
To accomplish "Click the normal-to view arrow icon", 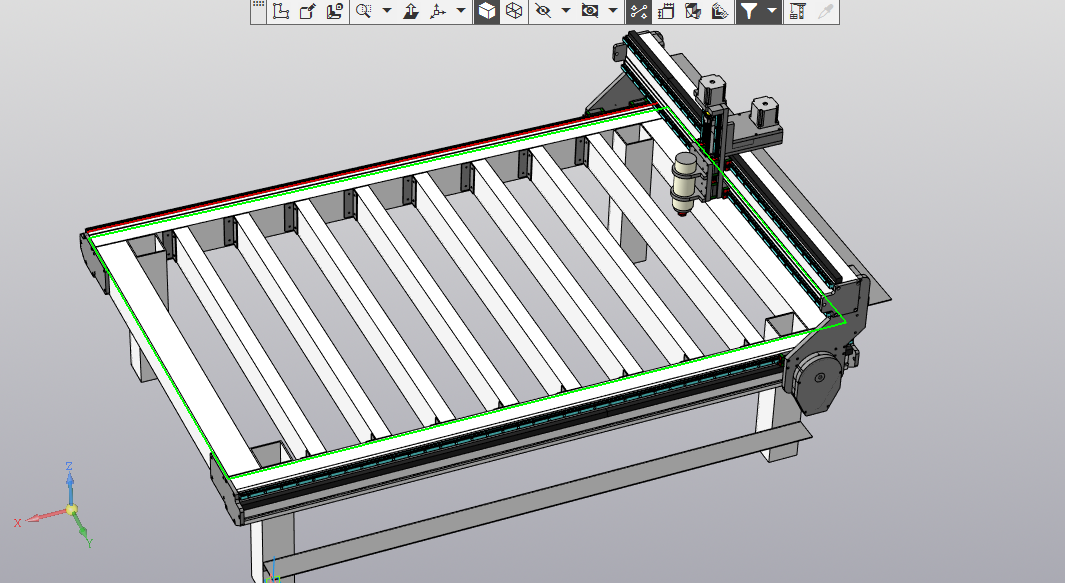I will pos(411,11).
